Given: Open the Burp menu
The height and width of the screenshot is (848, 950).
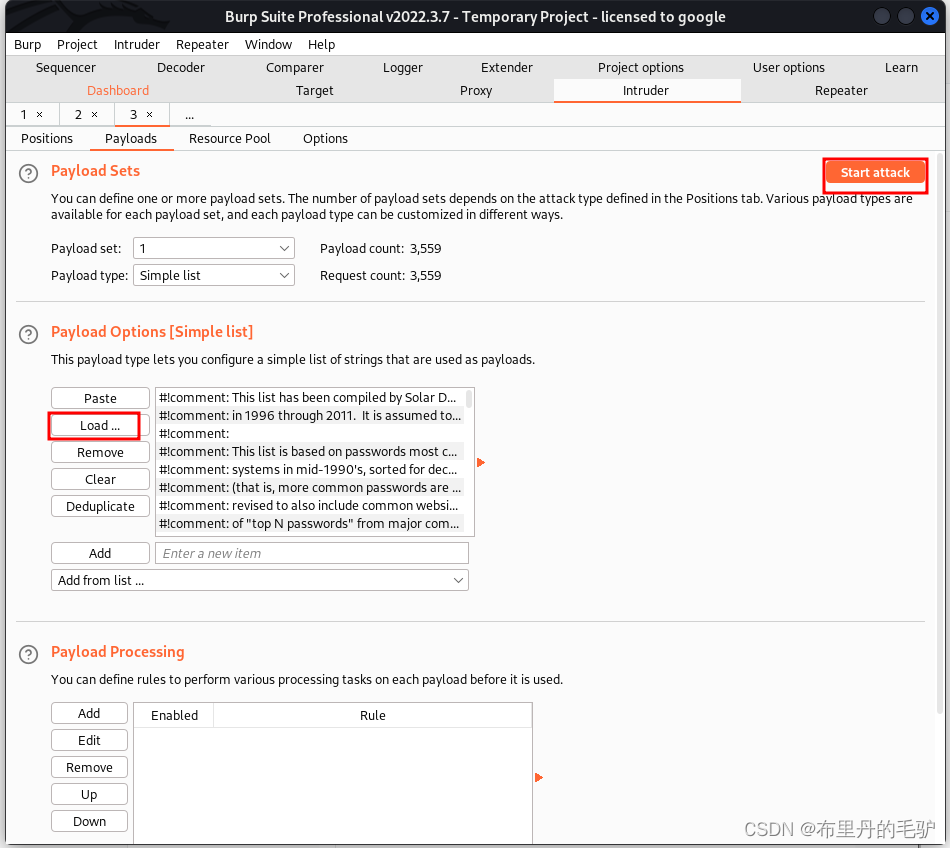Looking at the screenshot, I should [x=27, y=45].
